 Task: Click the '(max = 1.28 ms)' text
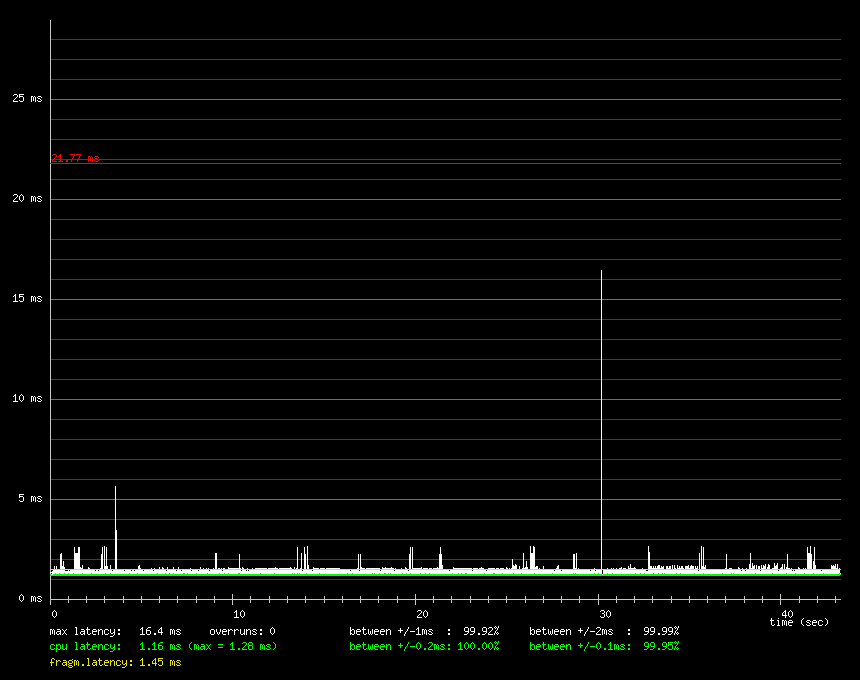coord(233,647)
